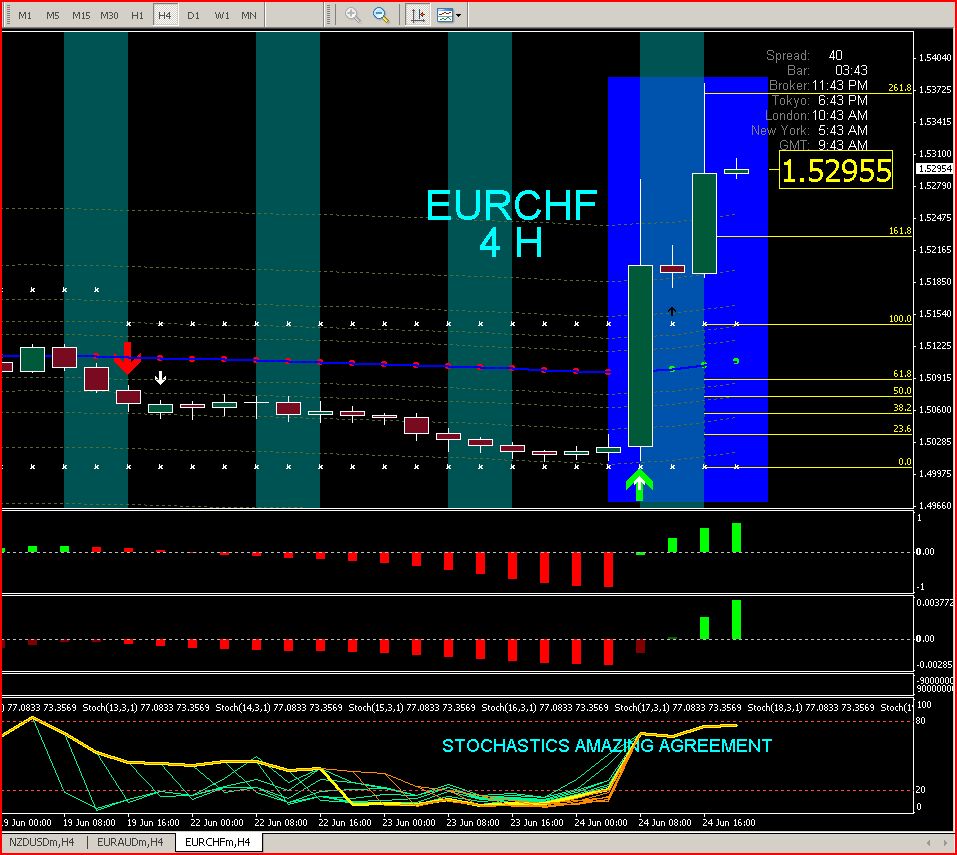
Task: Click the 0.0 Fibonacci level label
Action: click(x=905, y=461)
